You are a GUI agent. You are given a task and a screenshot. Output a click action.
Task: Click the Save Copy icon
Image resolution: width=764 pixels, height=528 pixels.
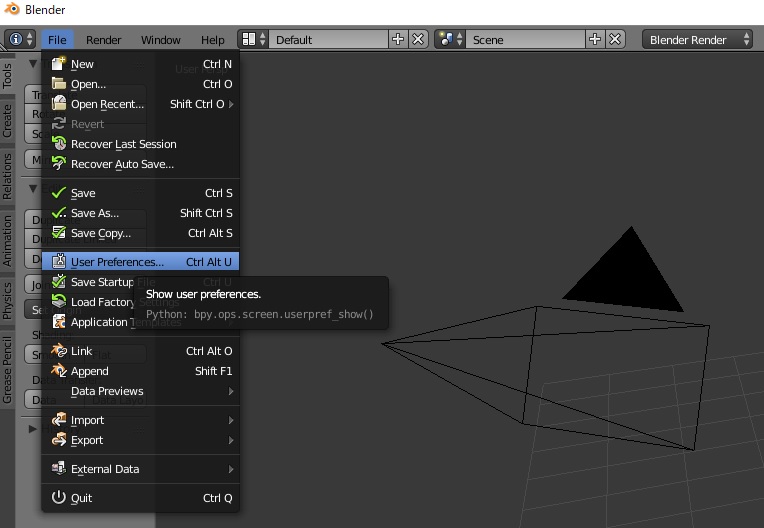pos(58,233)
